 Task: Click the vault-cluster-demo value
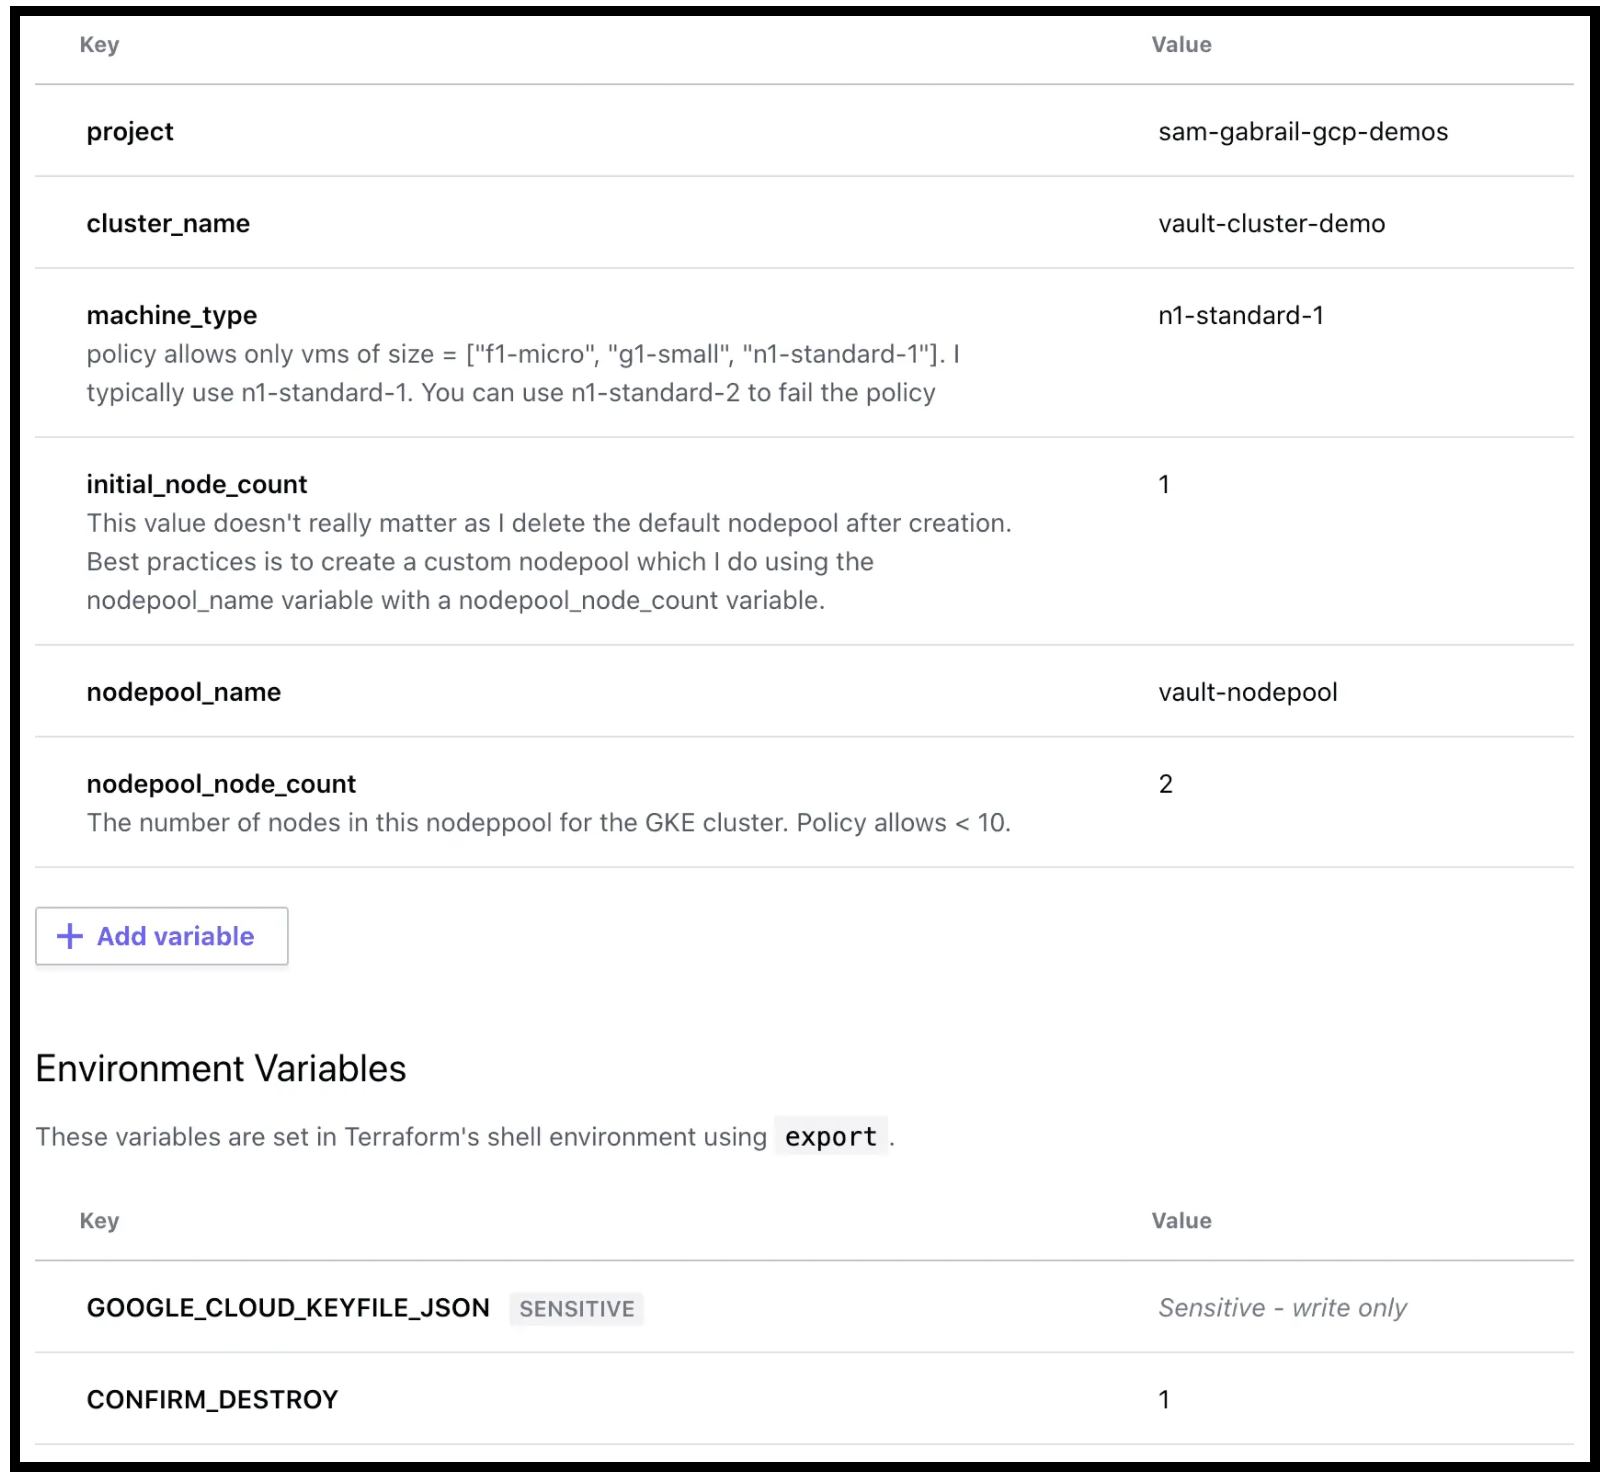click(x=1271, y=224)
